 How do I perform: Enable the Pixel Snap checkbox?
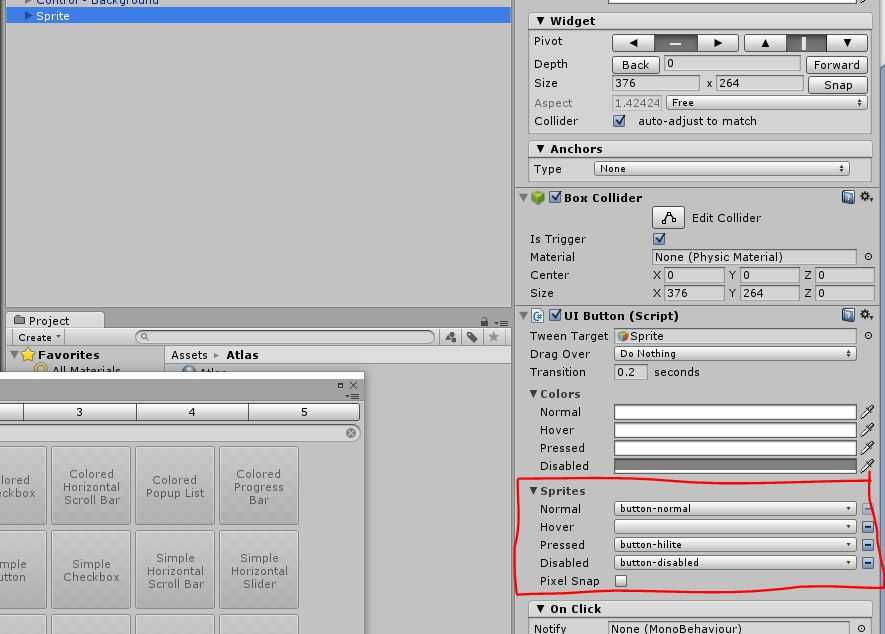(621, 580)
